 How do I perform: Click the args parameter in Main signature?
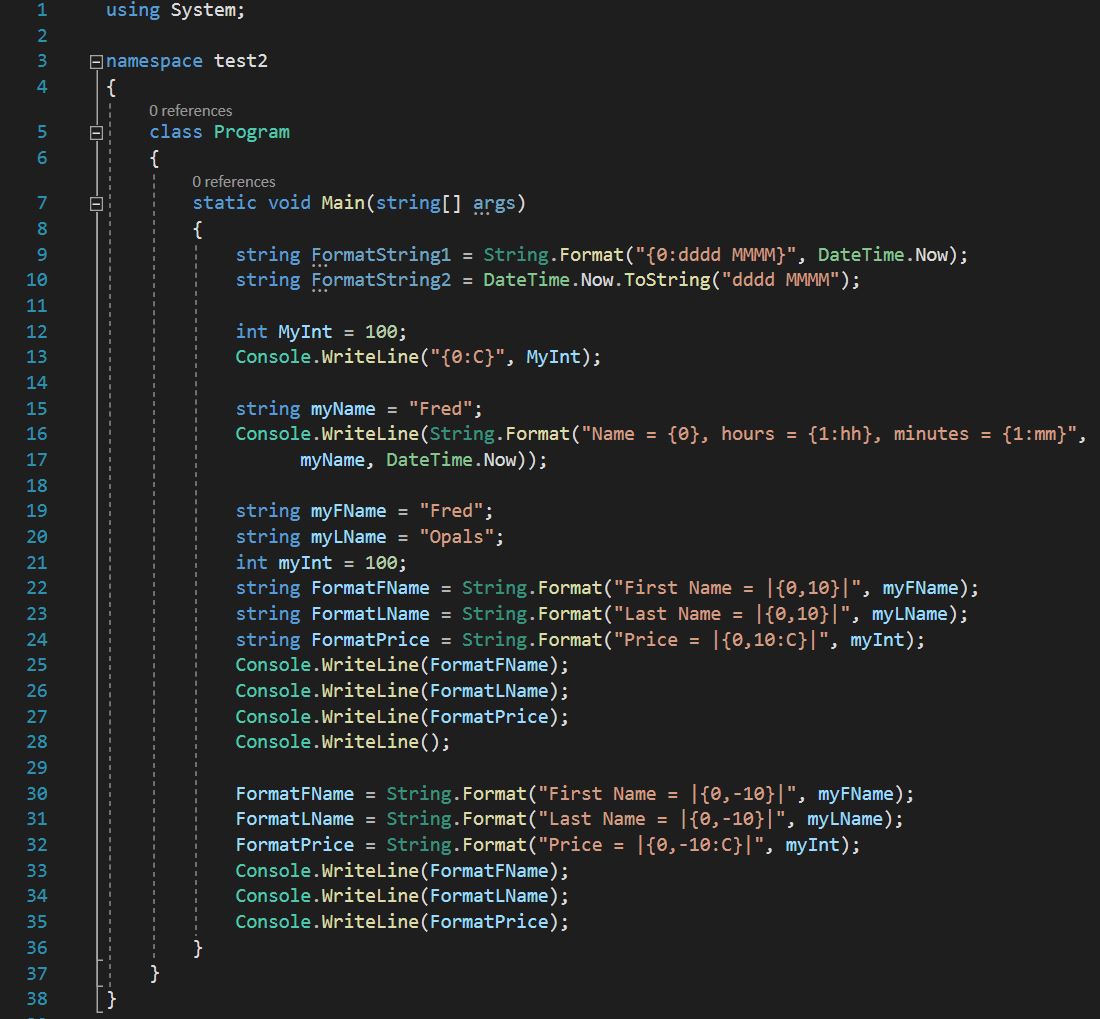(494, 204)
